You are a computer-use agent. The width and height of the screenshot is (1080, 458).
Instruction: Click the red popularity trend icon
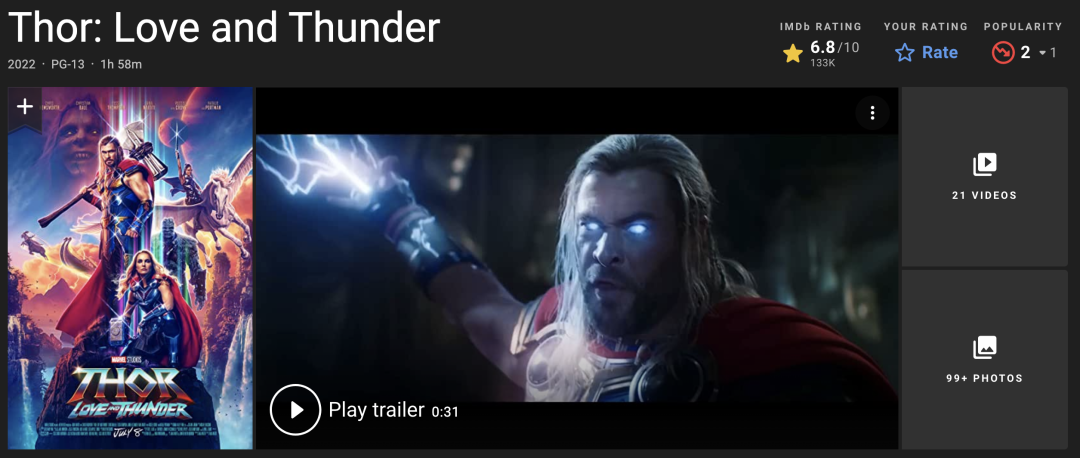[1002, 53]
